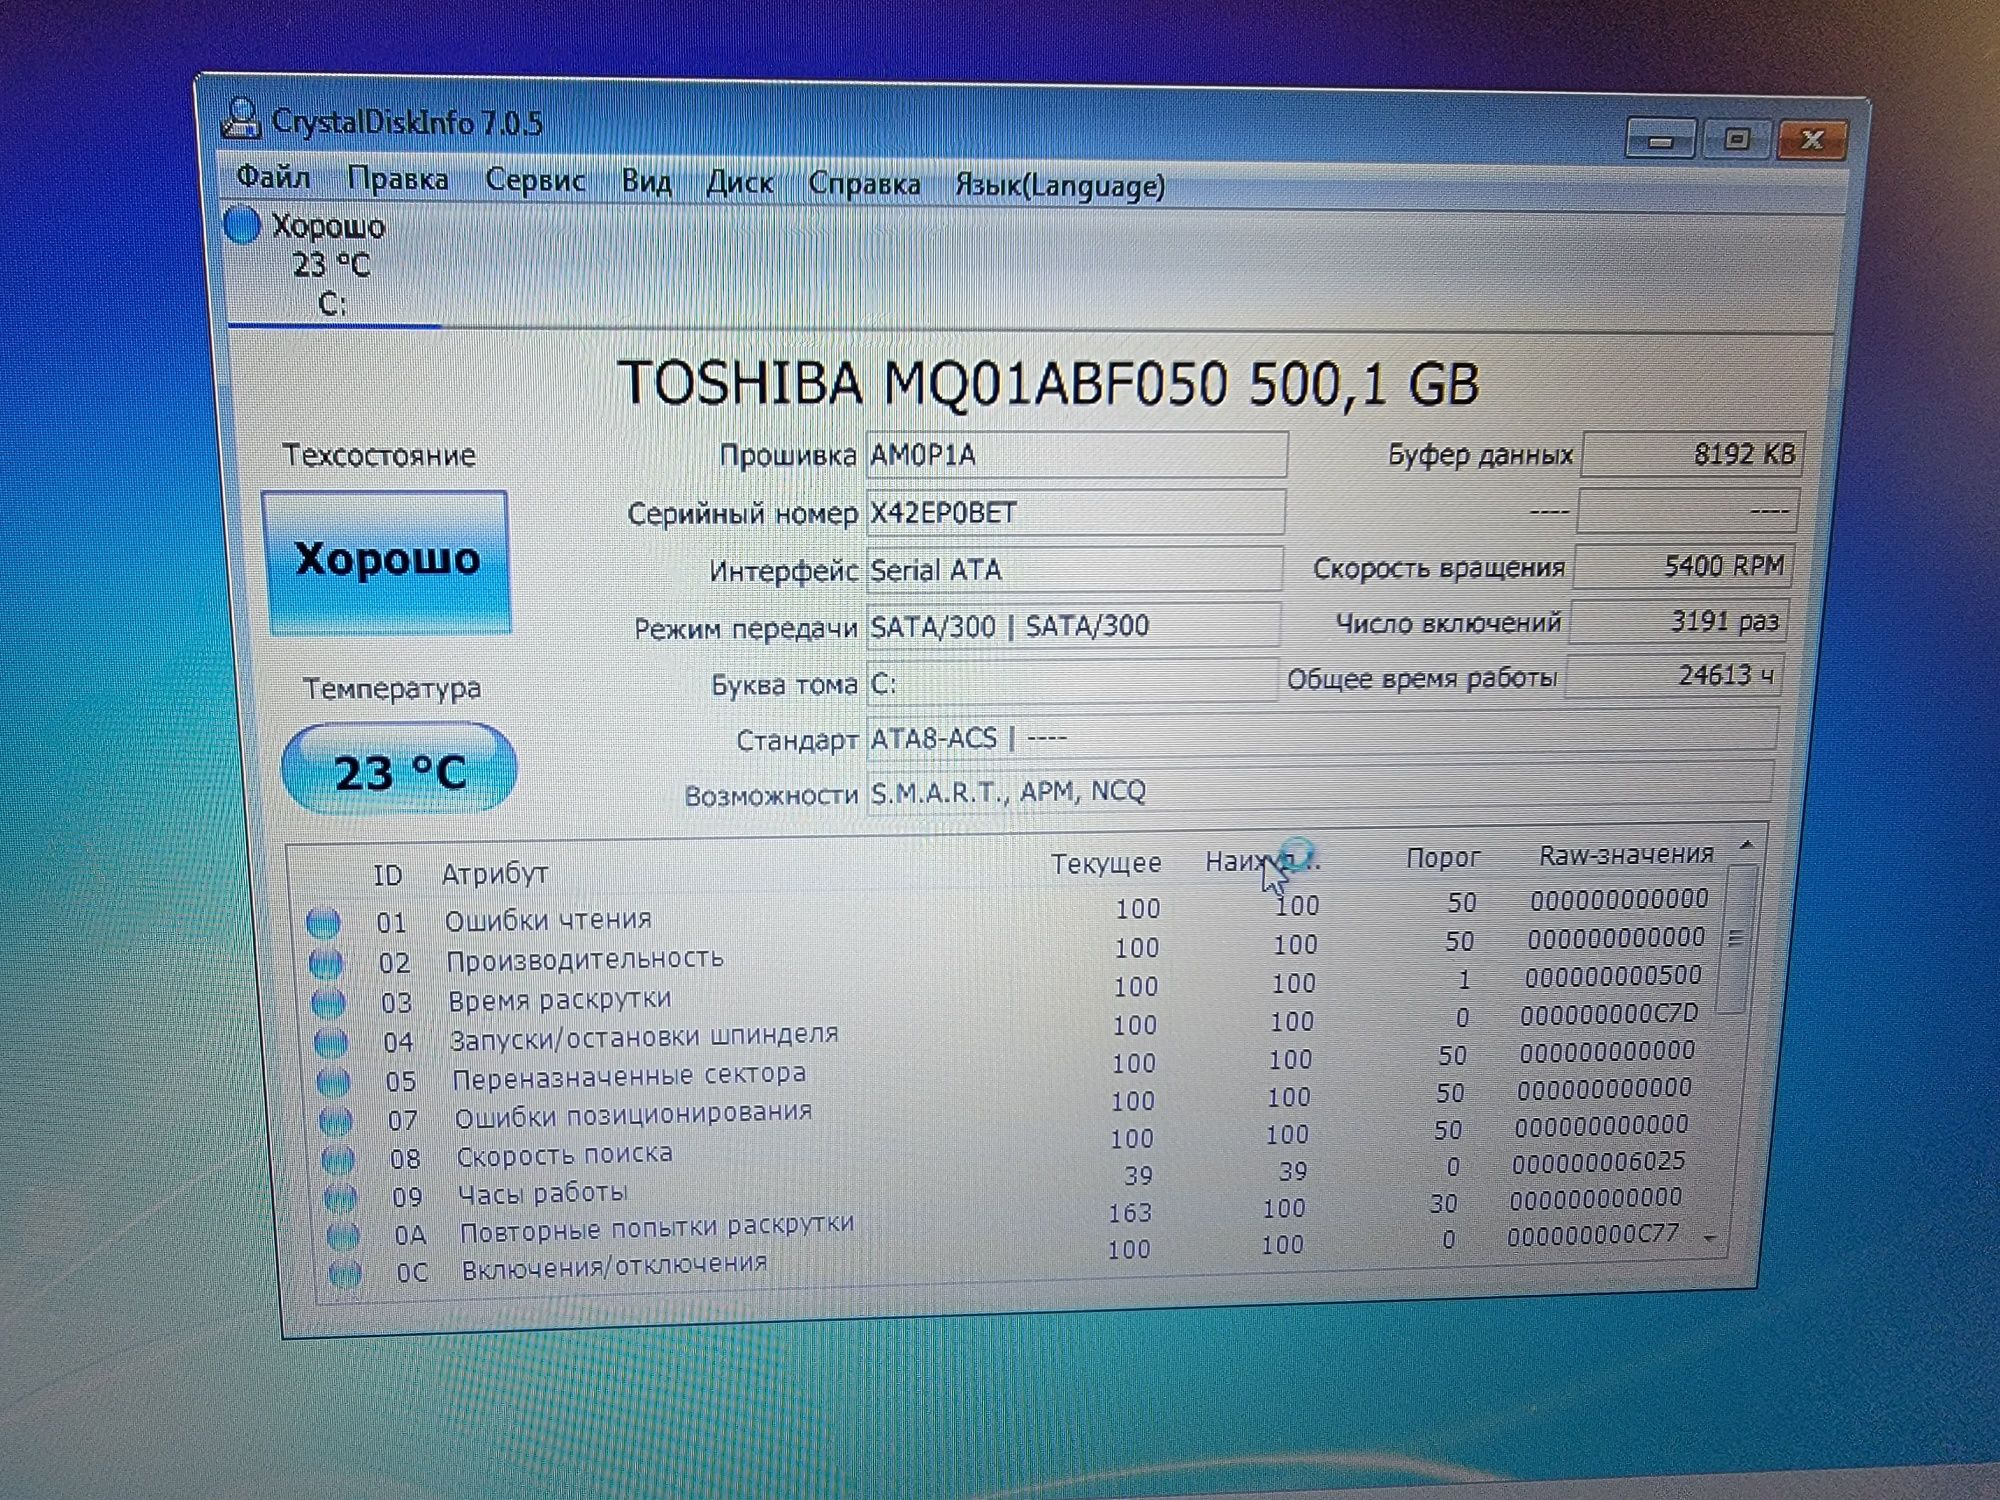Click the Техсостояние label
Viewport: 2000px width, 1500px height.
[x=379, y=456]
